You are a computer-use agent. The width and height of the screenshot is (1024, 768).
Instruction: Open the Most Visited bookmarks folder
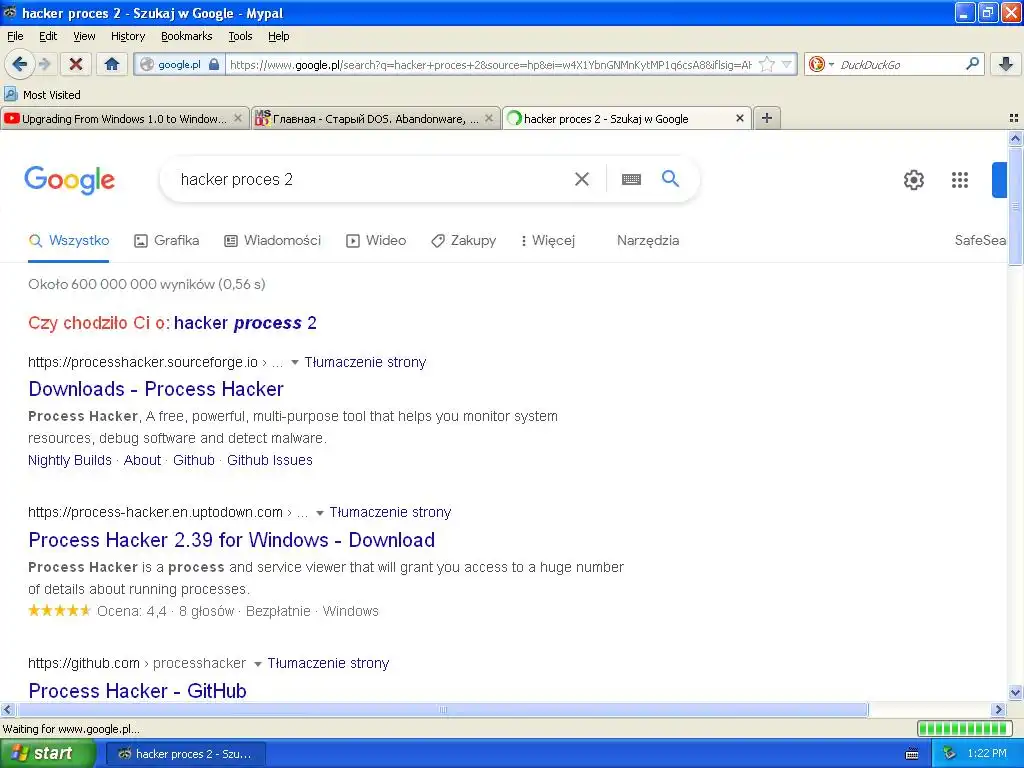pos(43,95)
